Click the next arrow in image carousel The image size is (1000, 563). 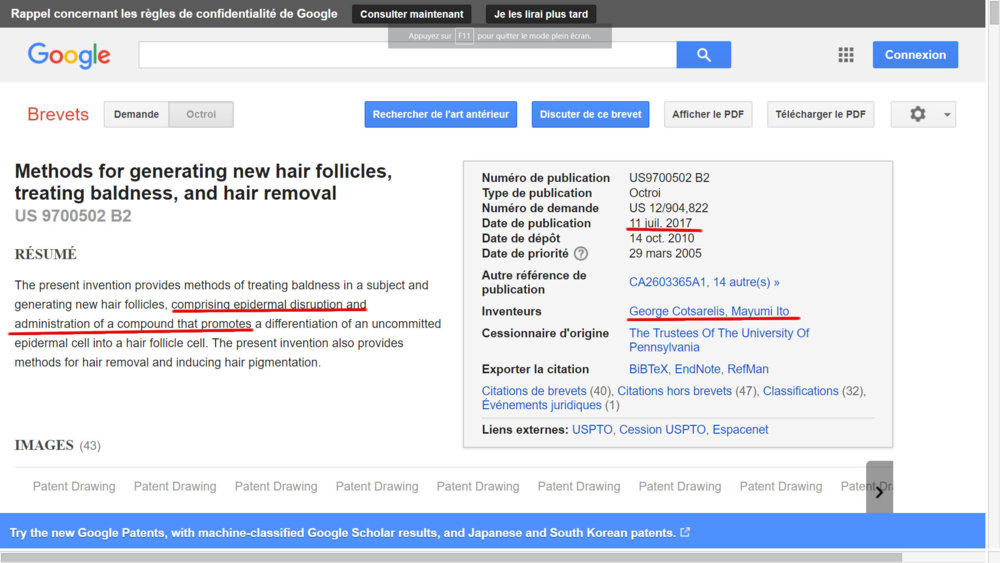(x=879, y=491)
